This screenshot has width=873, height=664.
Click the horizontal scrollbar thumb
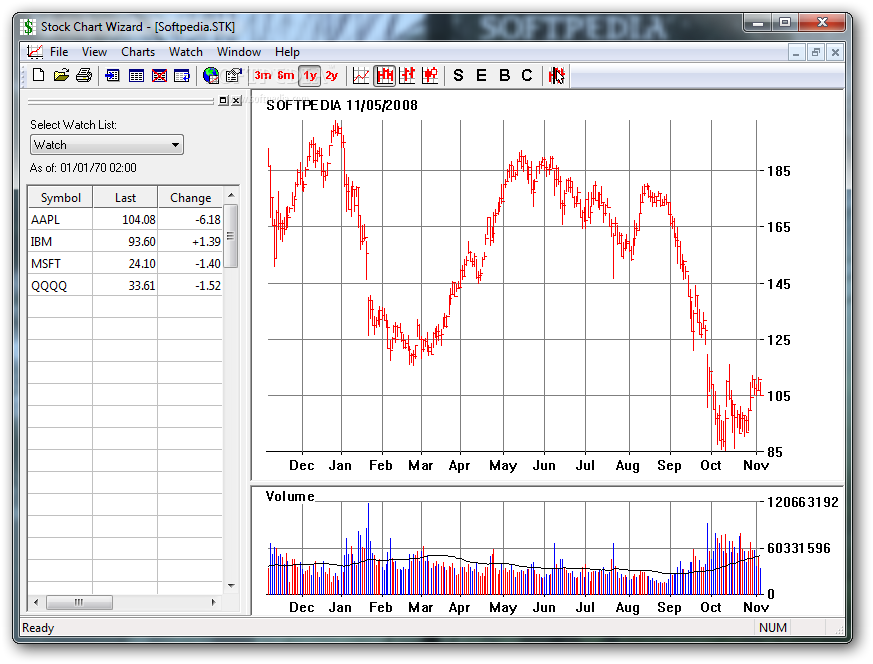tap(79, 602)
